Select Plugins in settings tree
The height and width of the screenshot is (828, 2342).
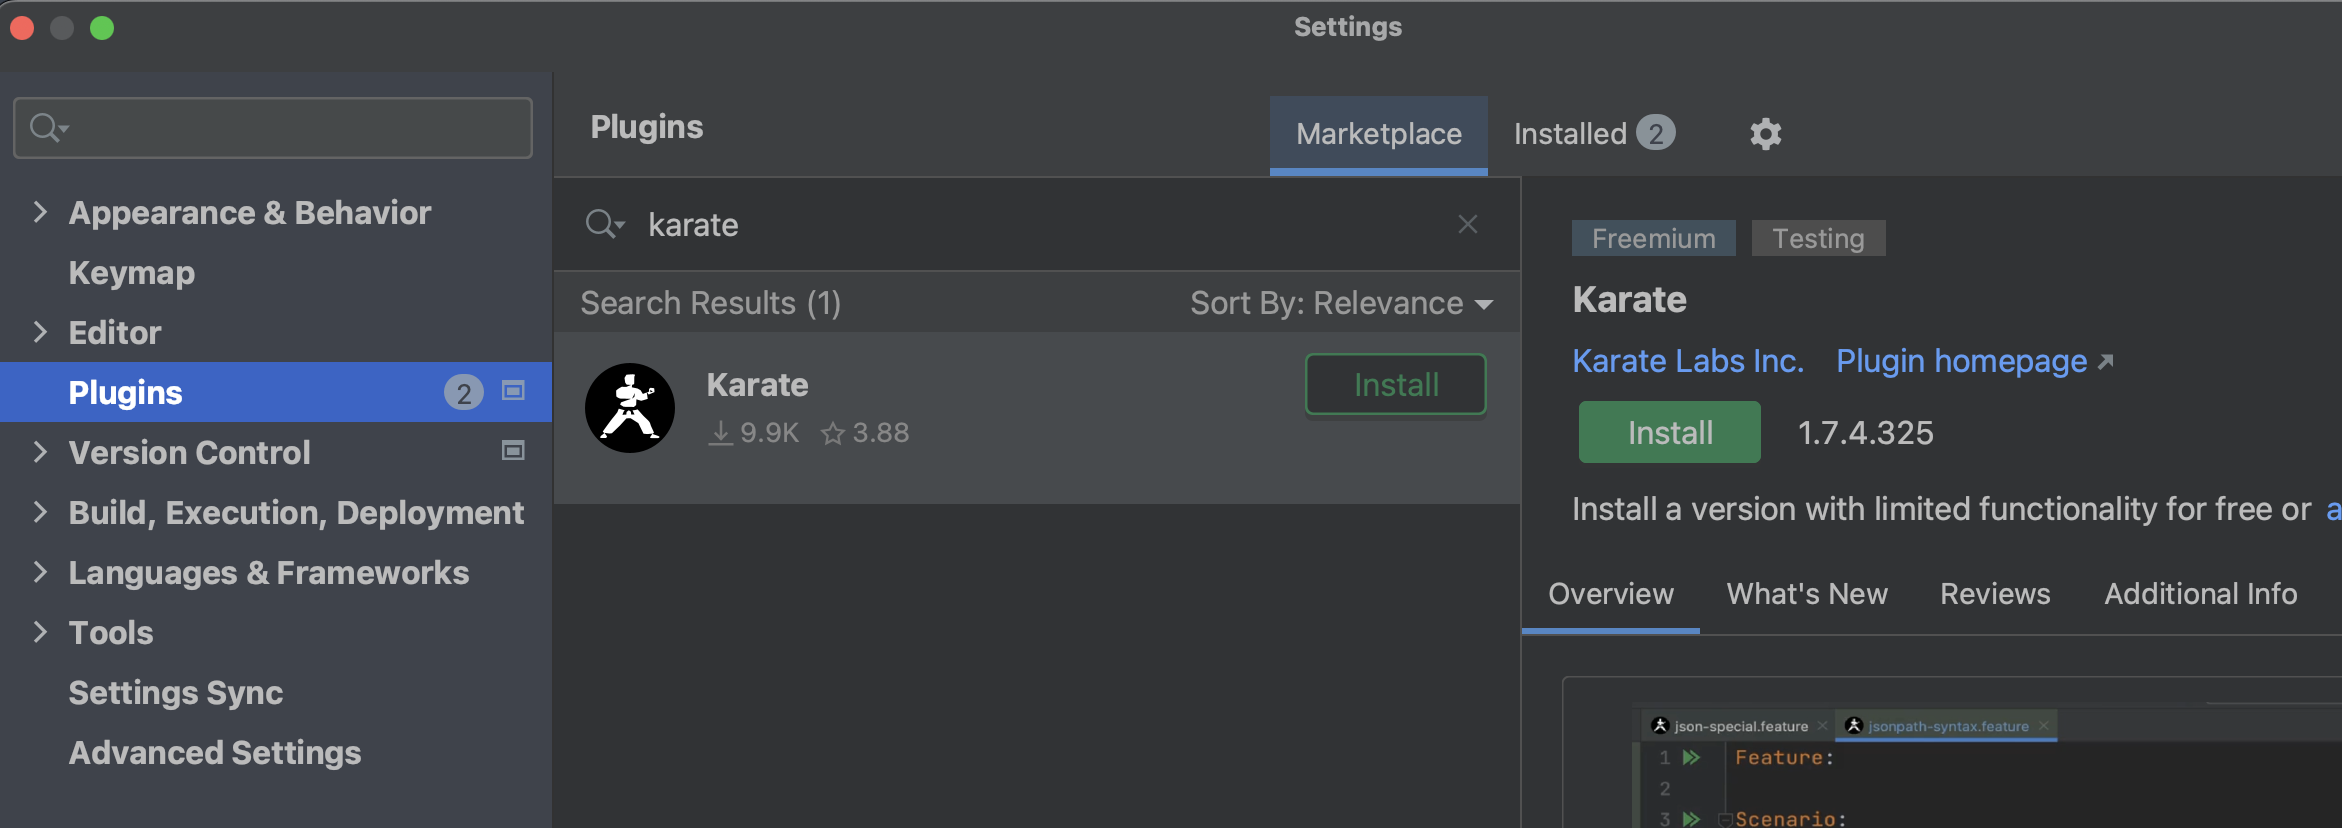point(276,392)
